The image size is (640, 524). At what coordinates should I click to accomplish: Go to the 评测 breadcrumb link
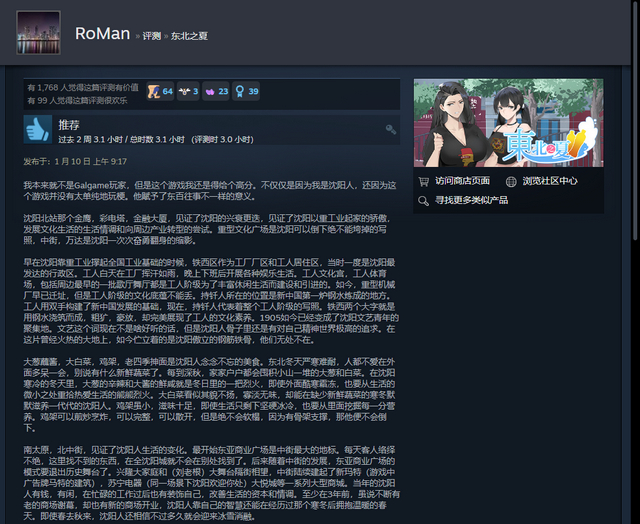[x=152, y=36]
